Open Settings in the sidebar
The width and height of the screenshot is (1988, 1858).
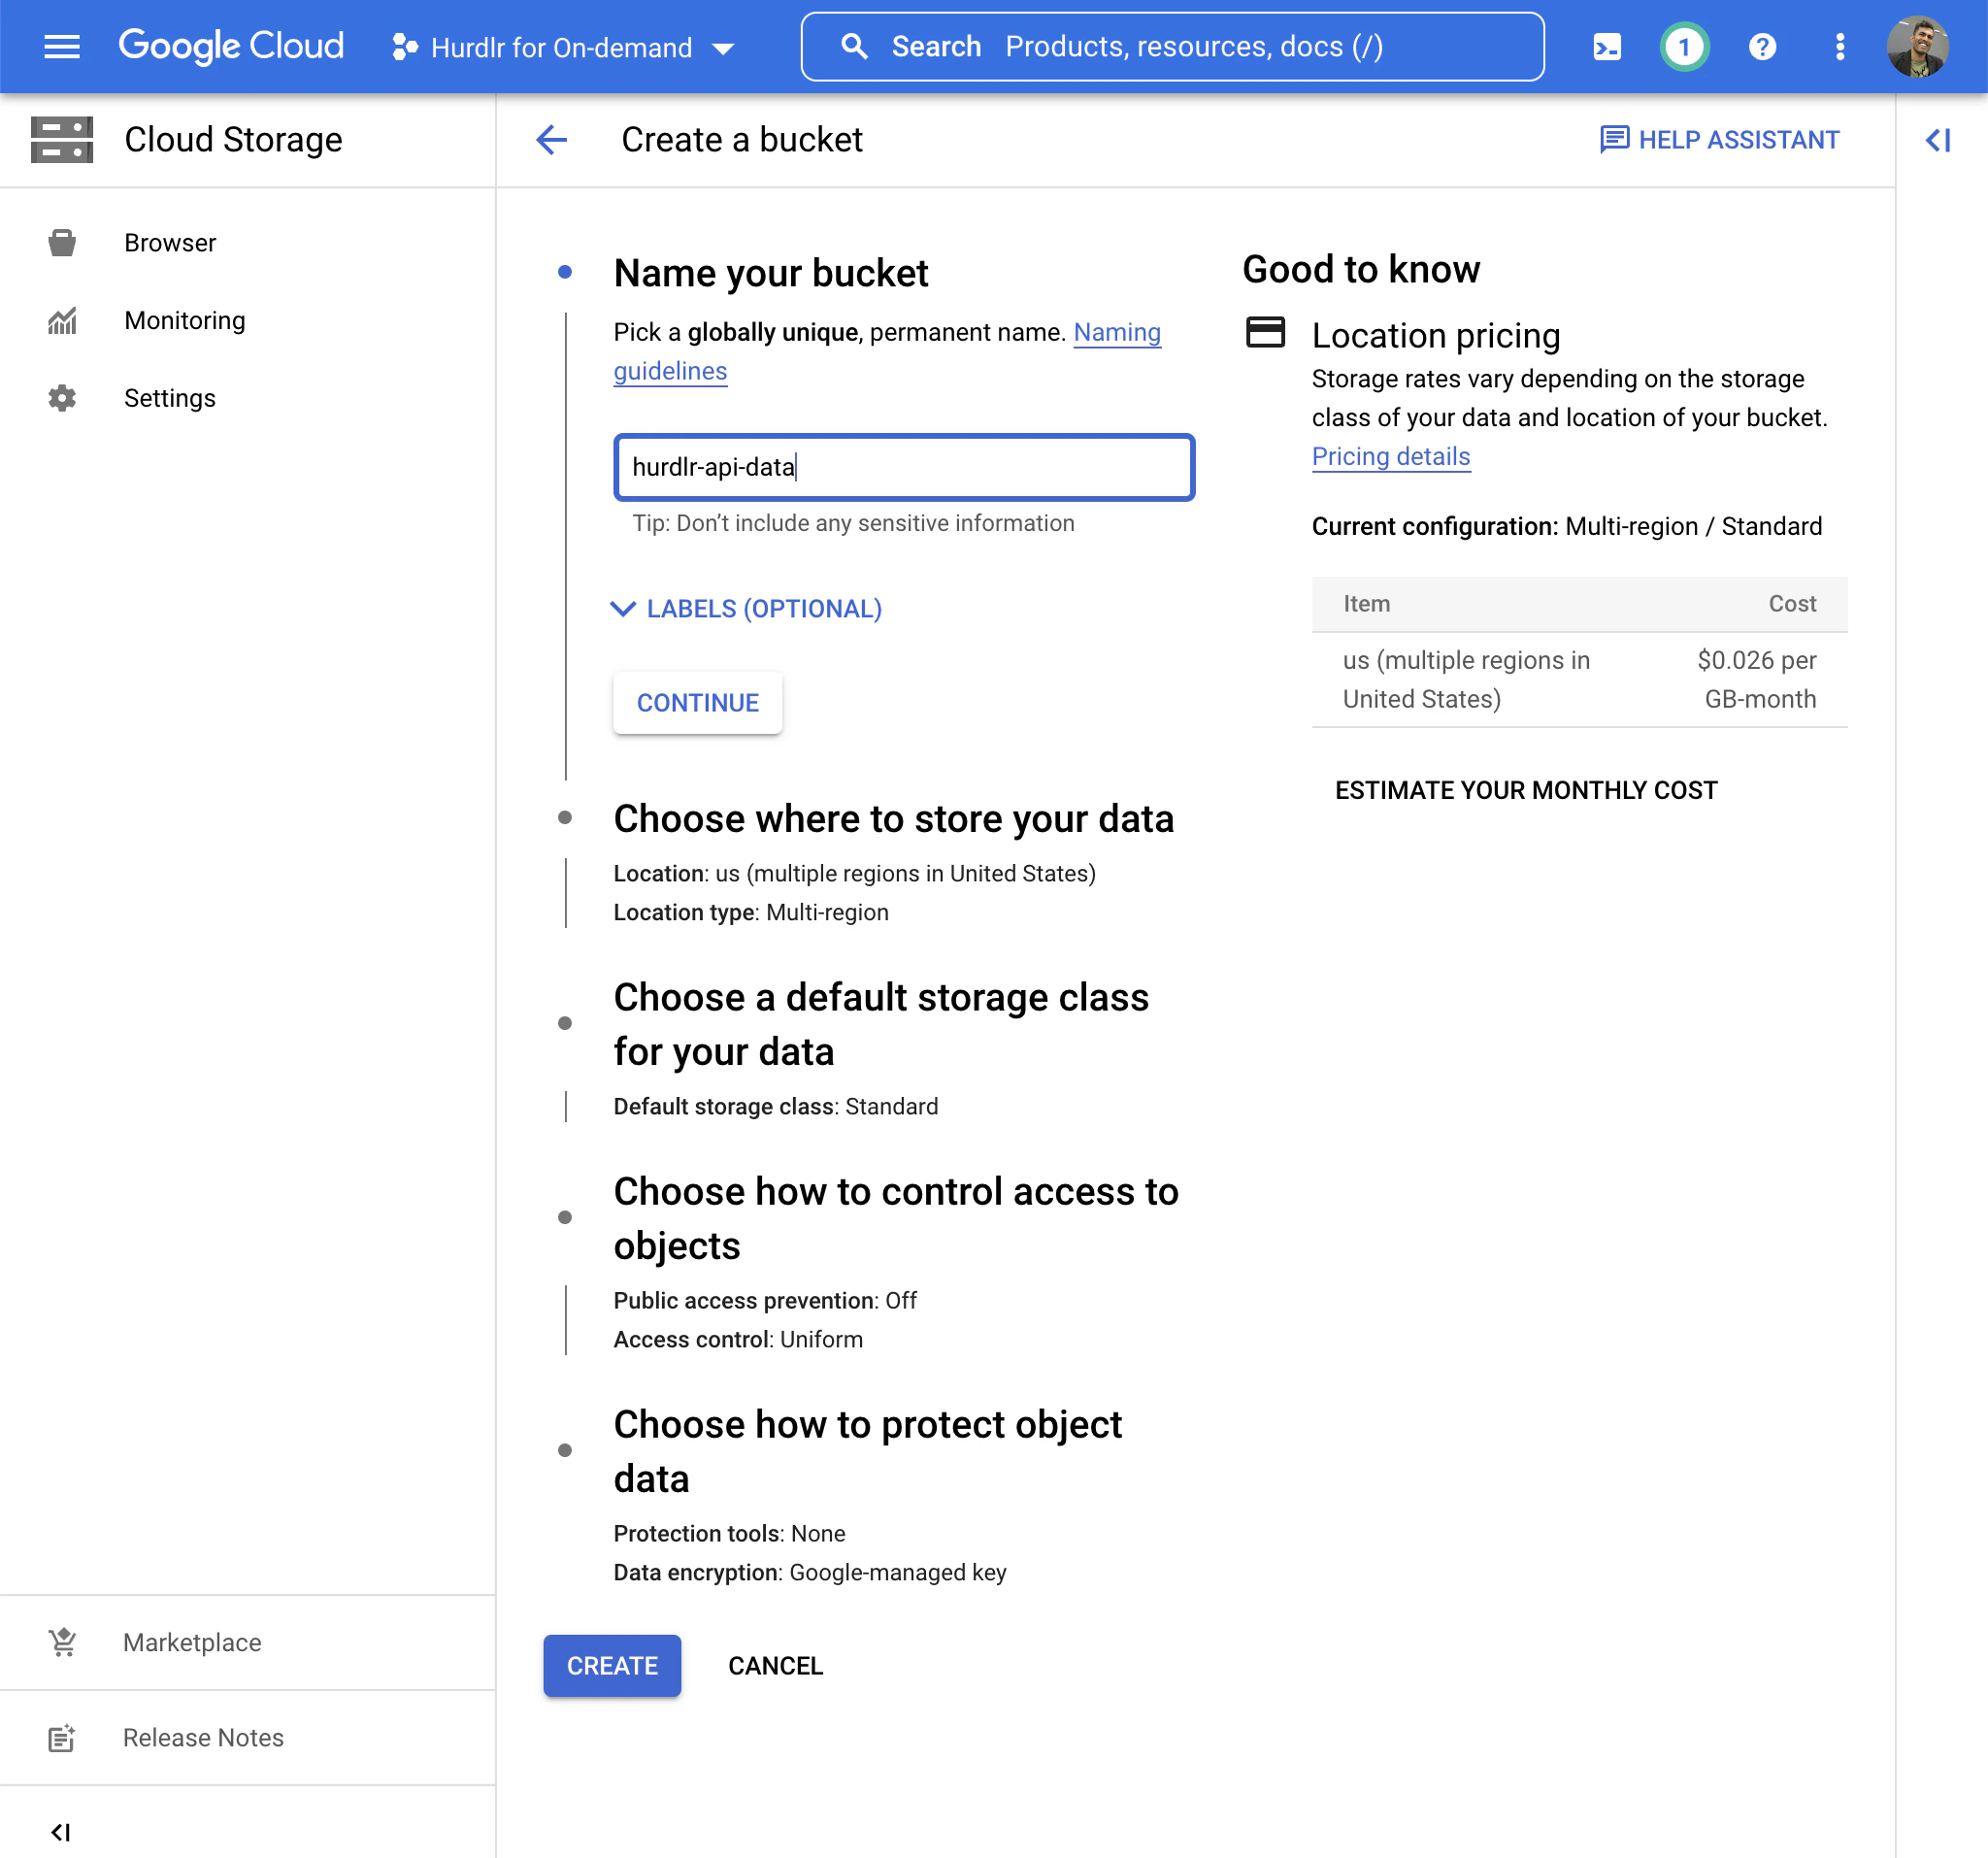click(x=169, y=398)
